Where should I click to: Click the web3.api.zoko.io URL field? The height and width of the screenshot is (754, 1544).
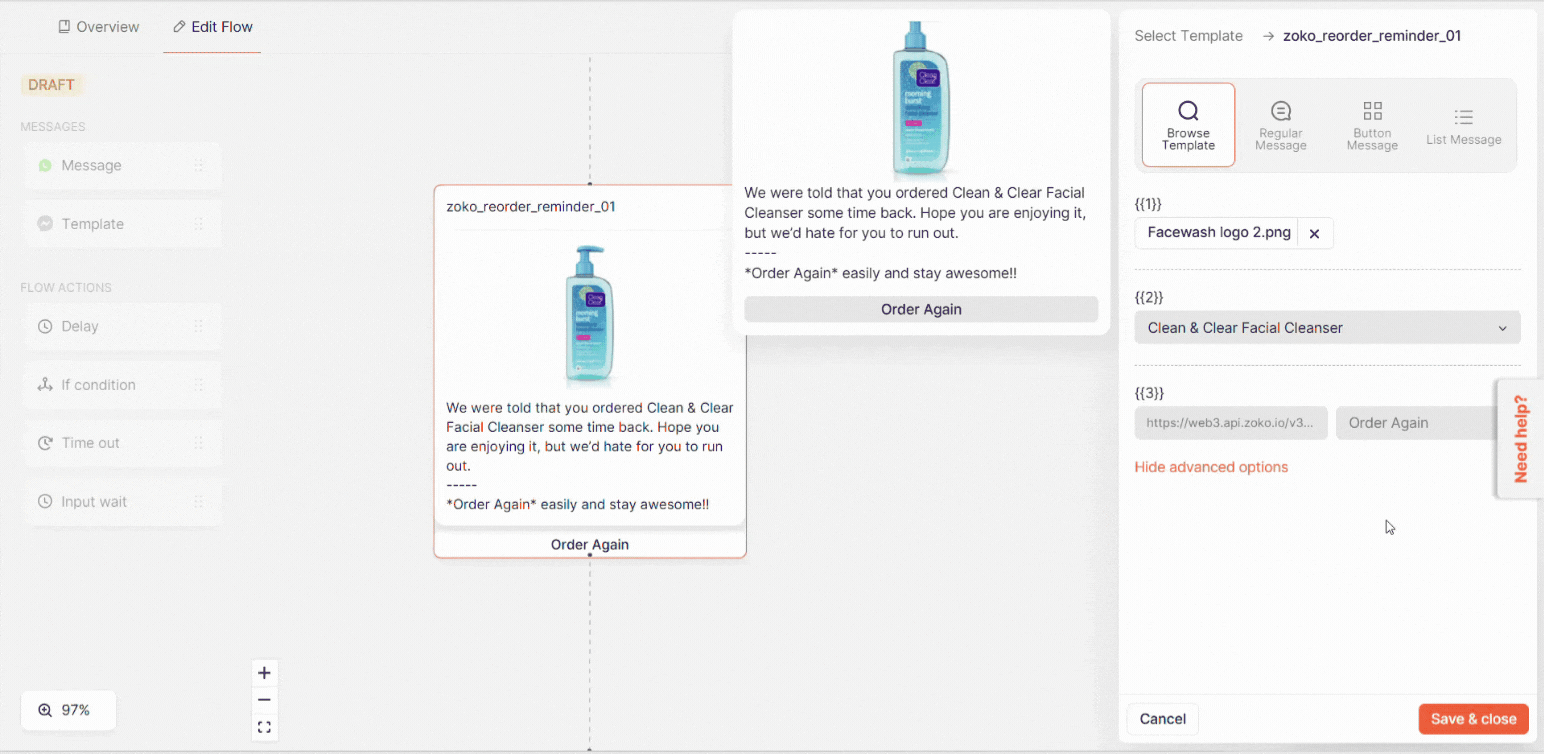1231,423
